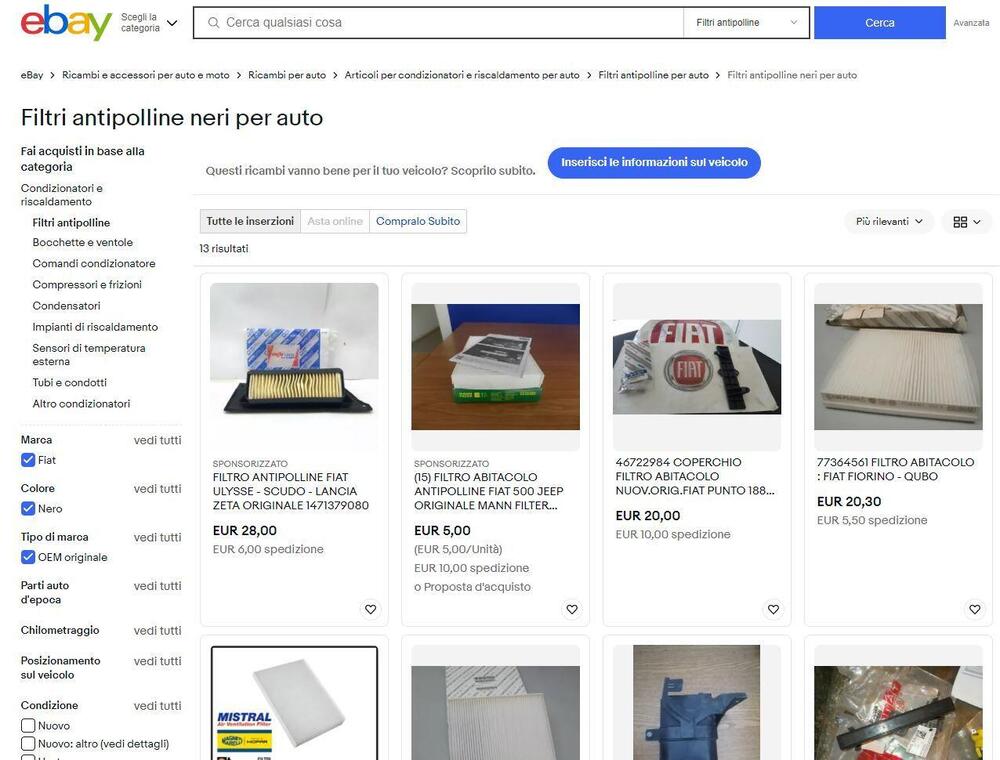Open the Fiat Ulysse filter product image

click(294, 367)
